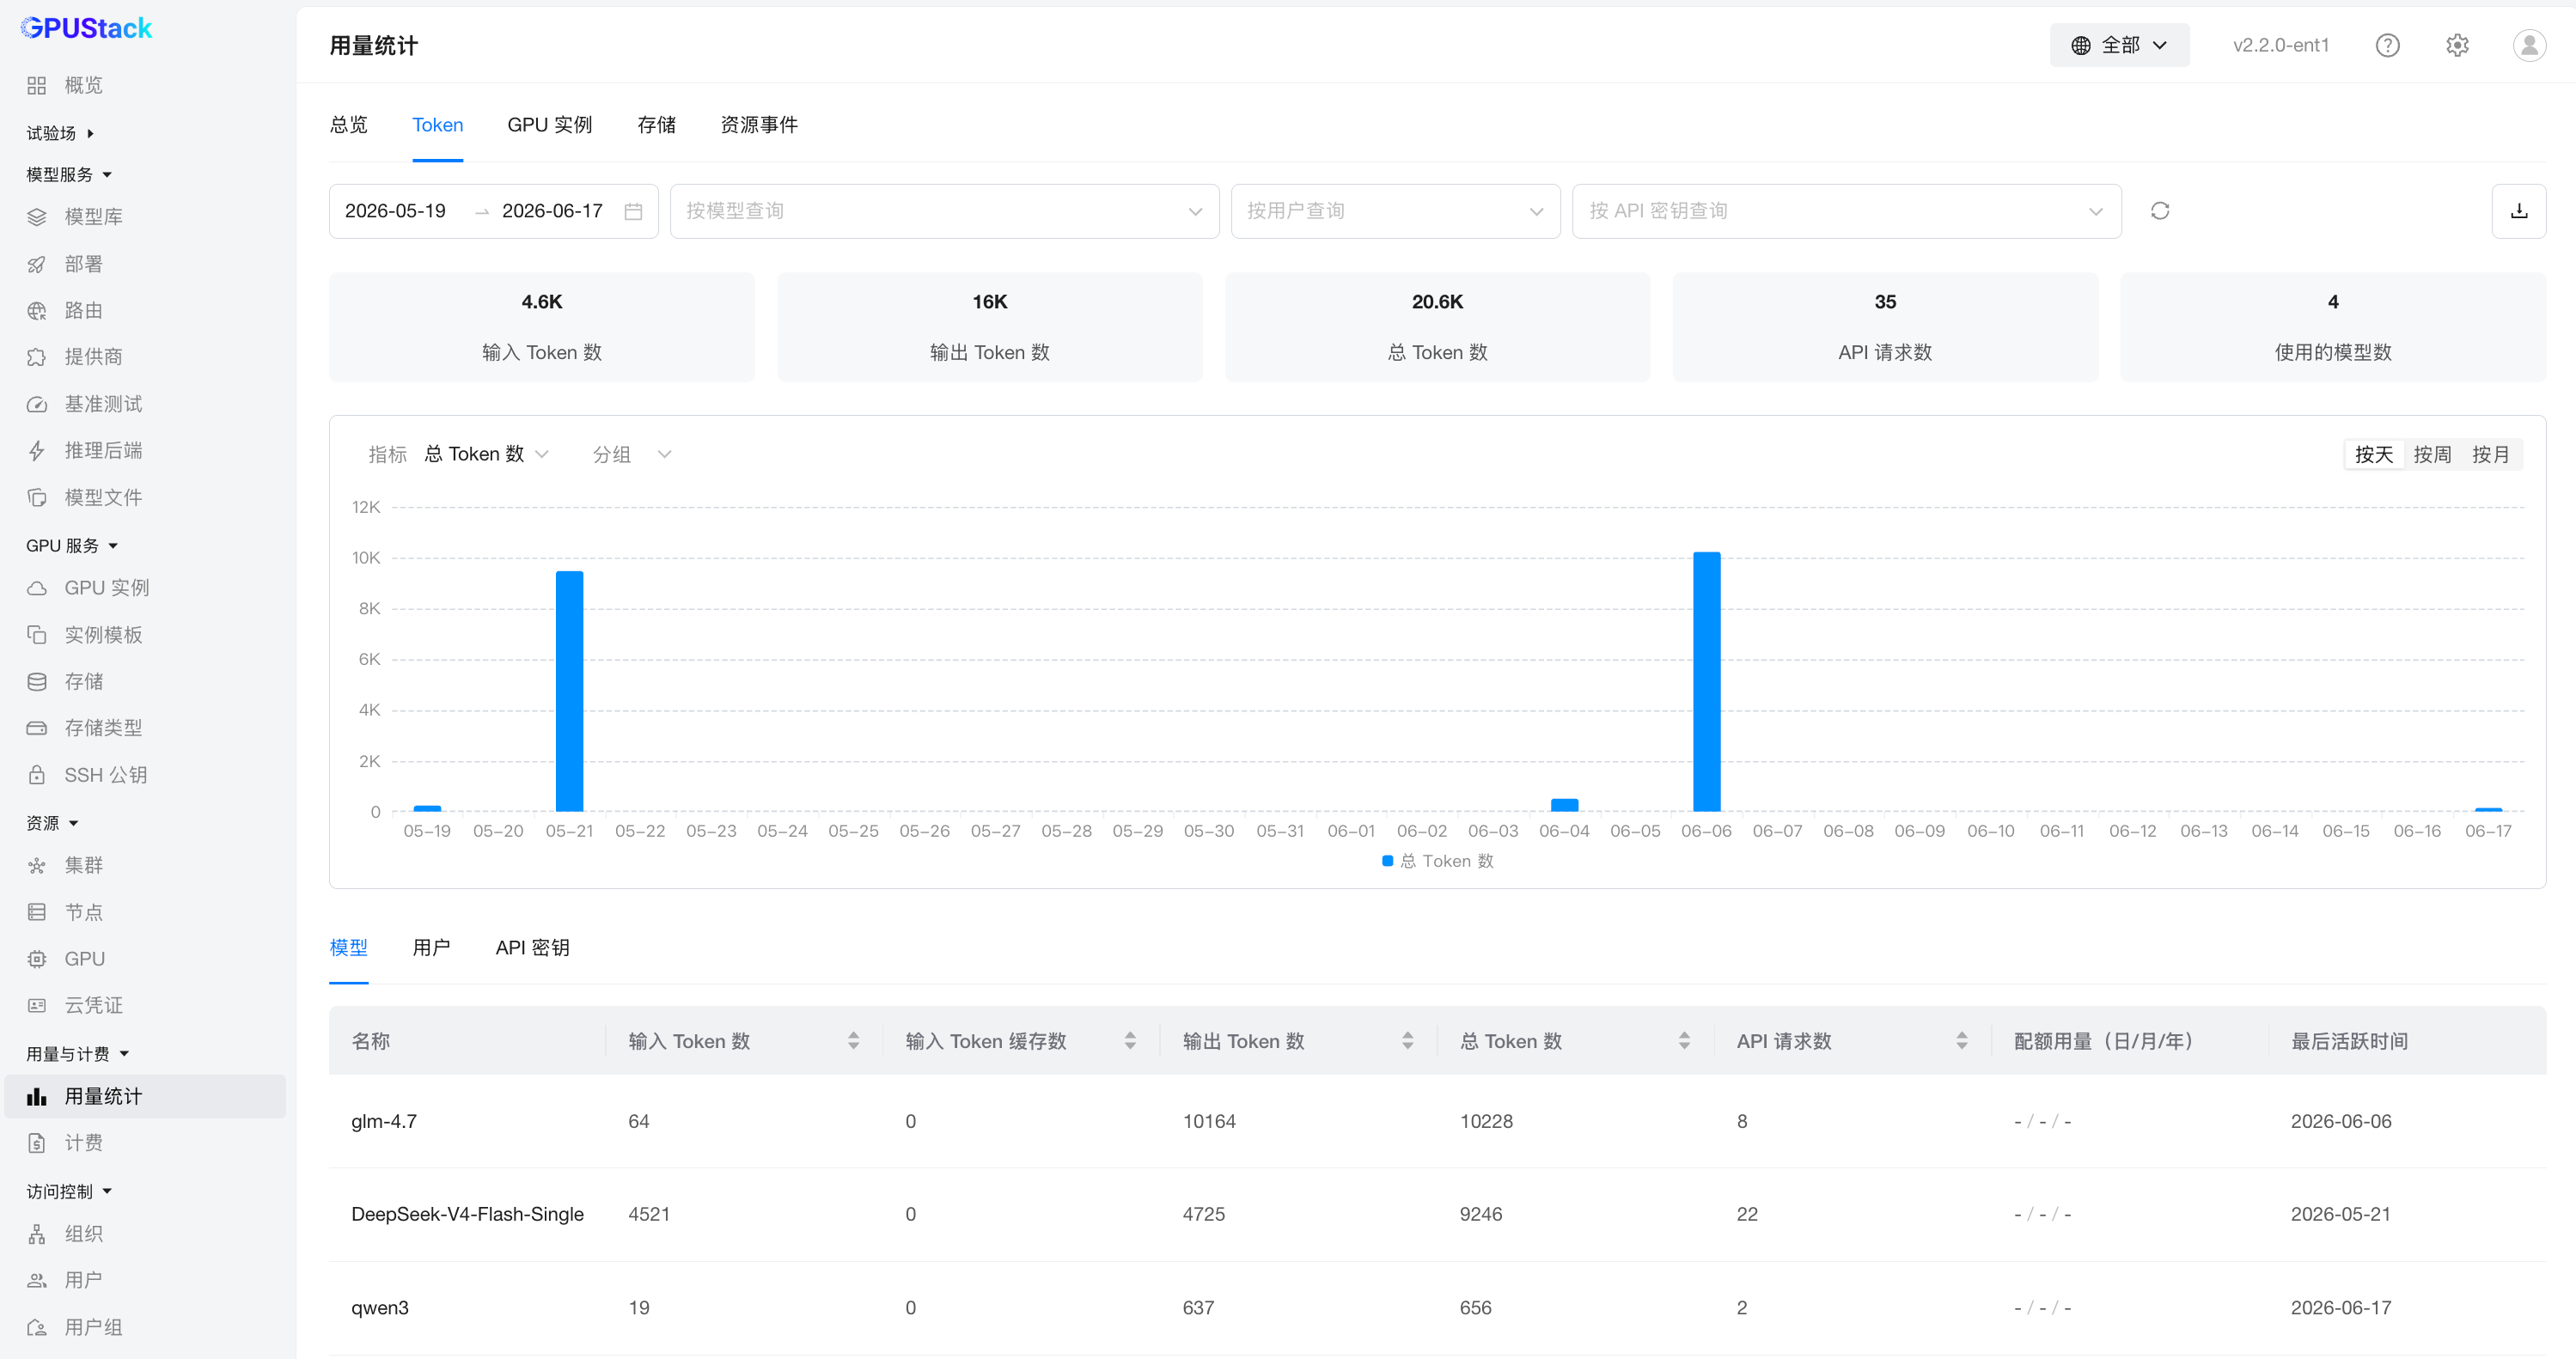This screenshot has height=1359, width=2576.
Task: Open sidebar GPU chip icon
Action: click(37, 959)
